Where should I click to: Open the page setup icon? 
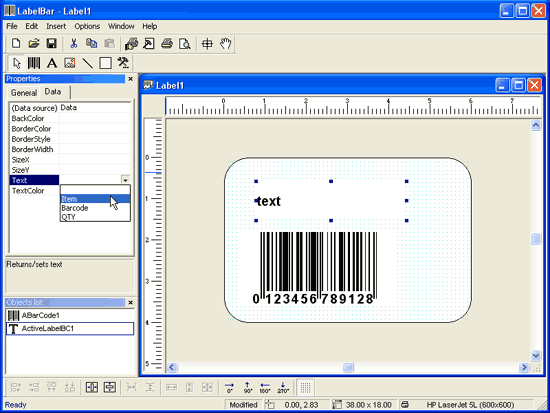(149, 44)
